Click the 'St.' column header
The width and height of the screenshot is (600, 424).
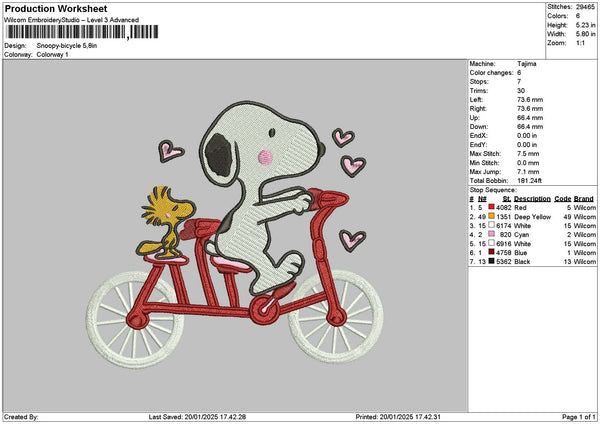pos(507,199)
